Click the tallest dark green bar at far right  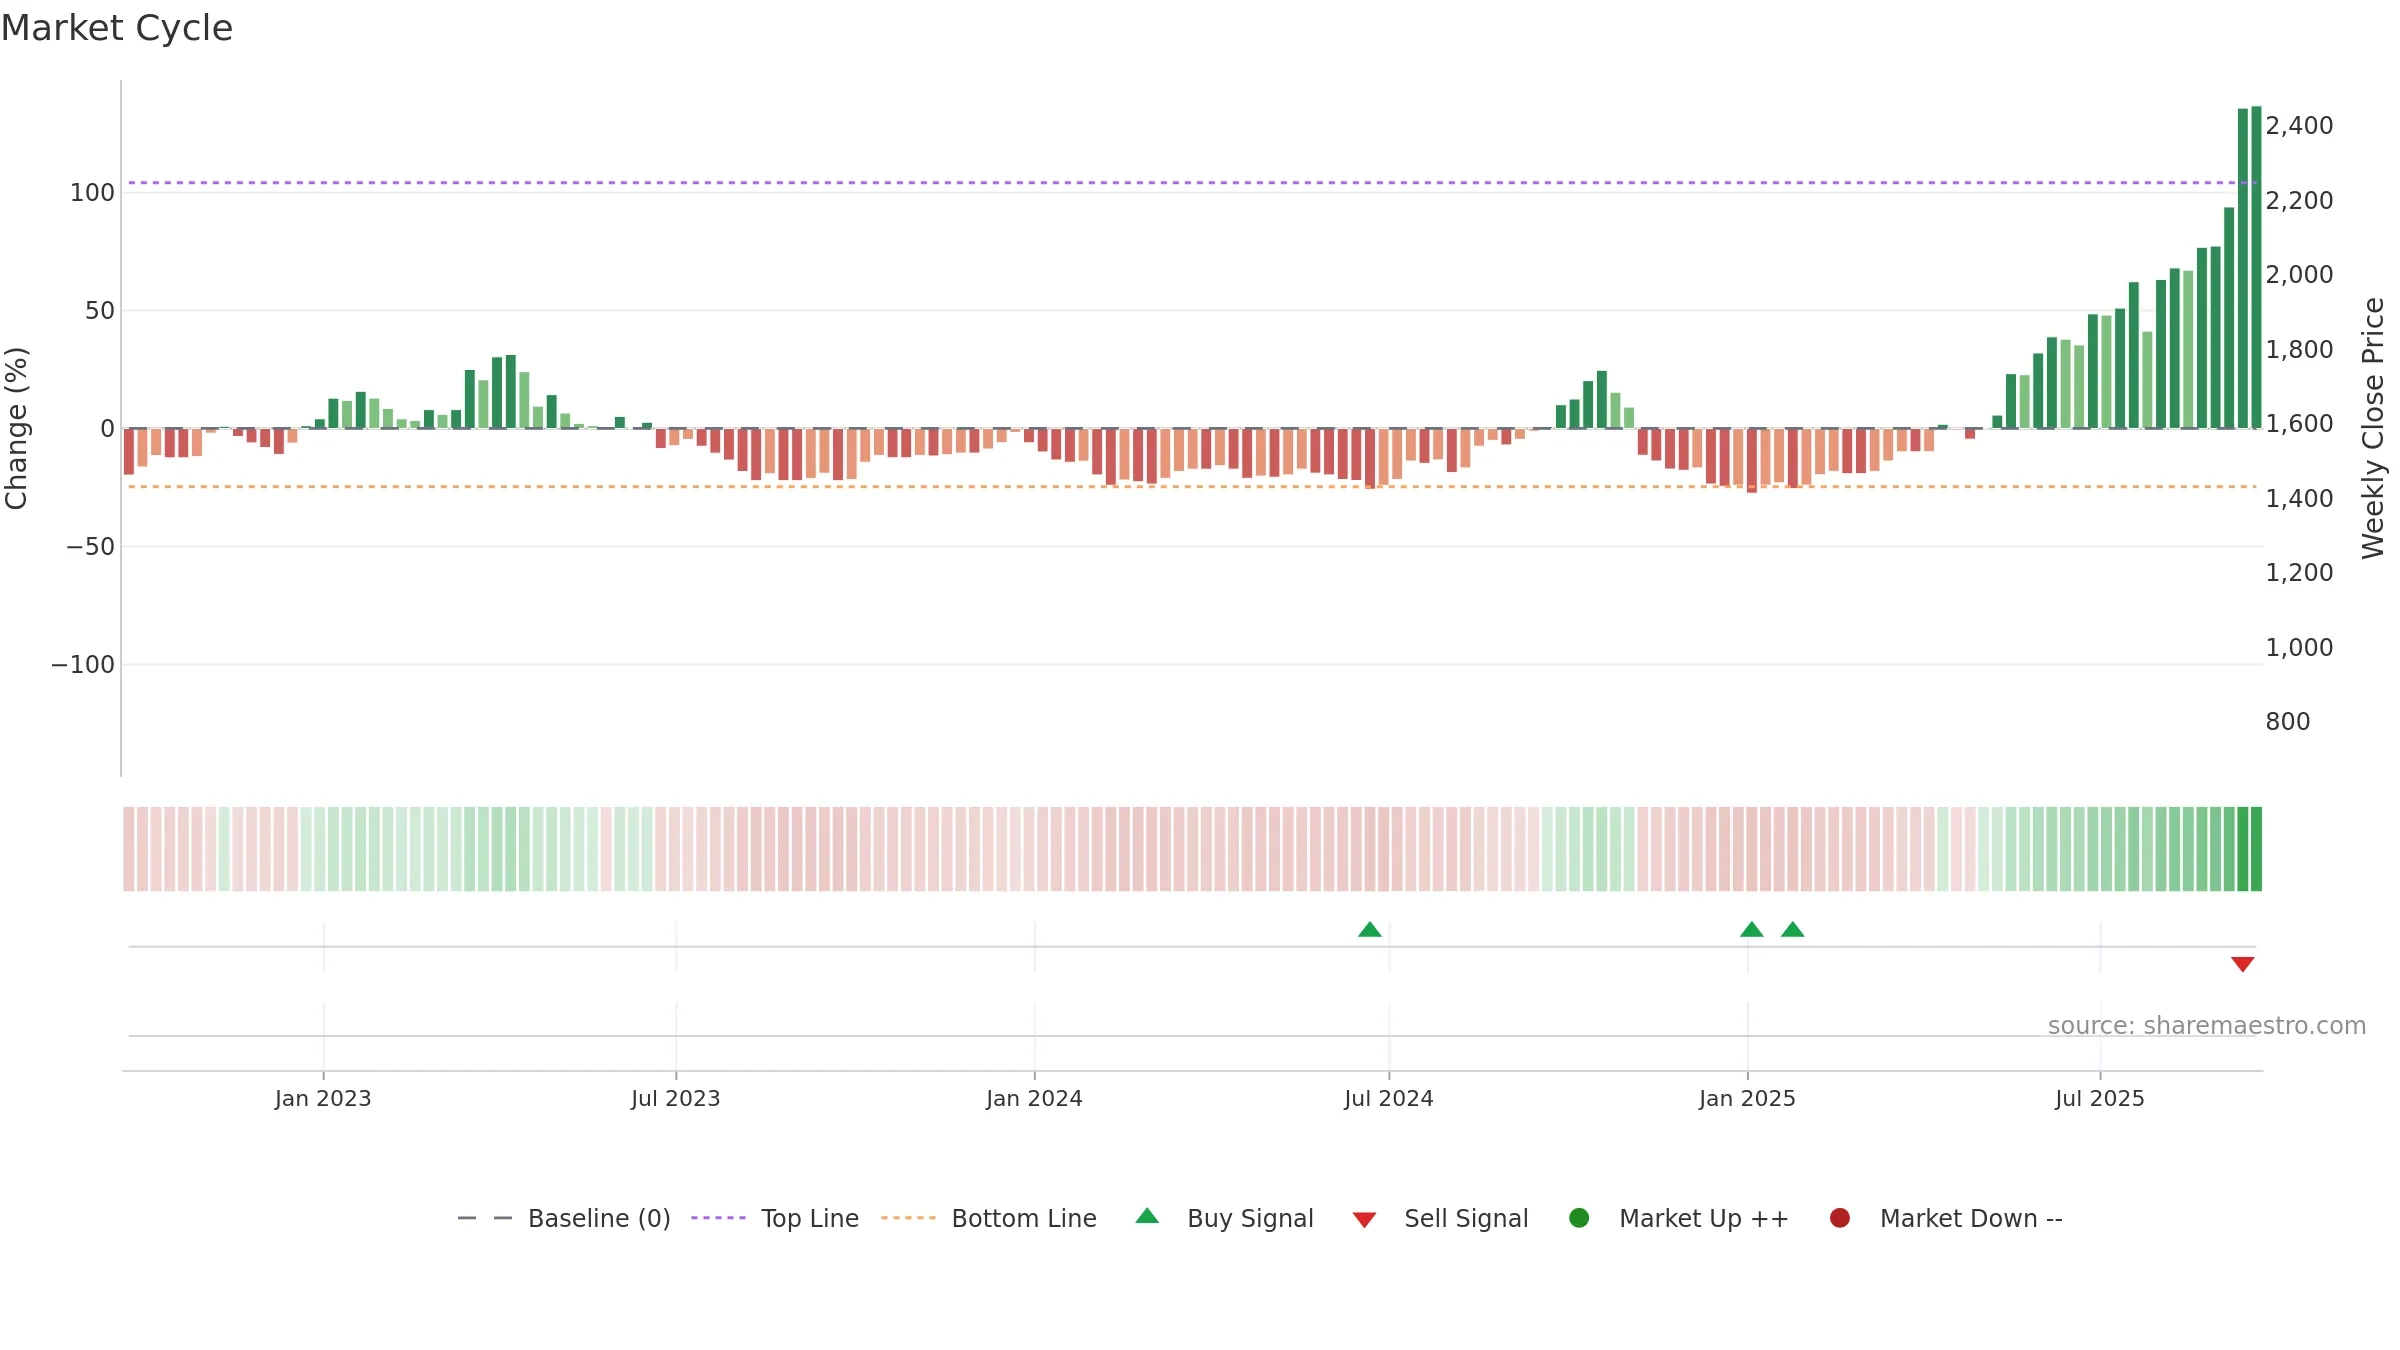pos(2256,267)
